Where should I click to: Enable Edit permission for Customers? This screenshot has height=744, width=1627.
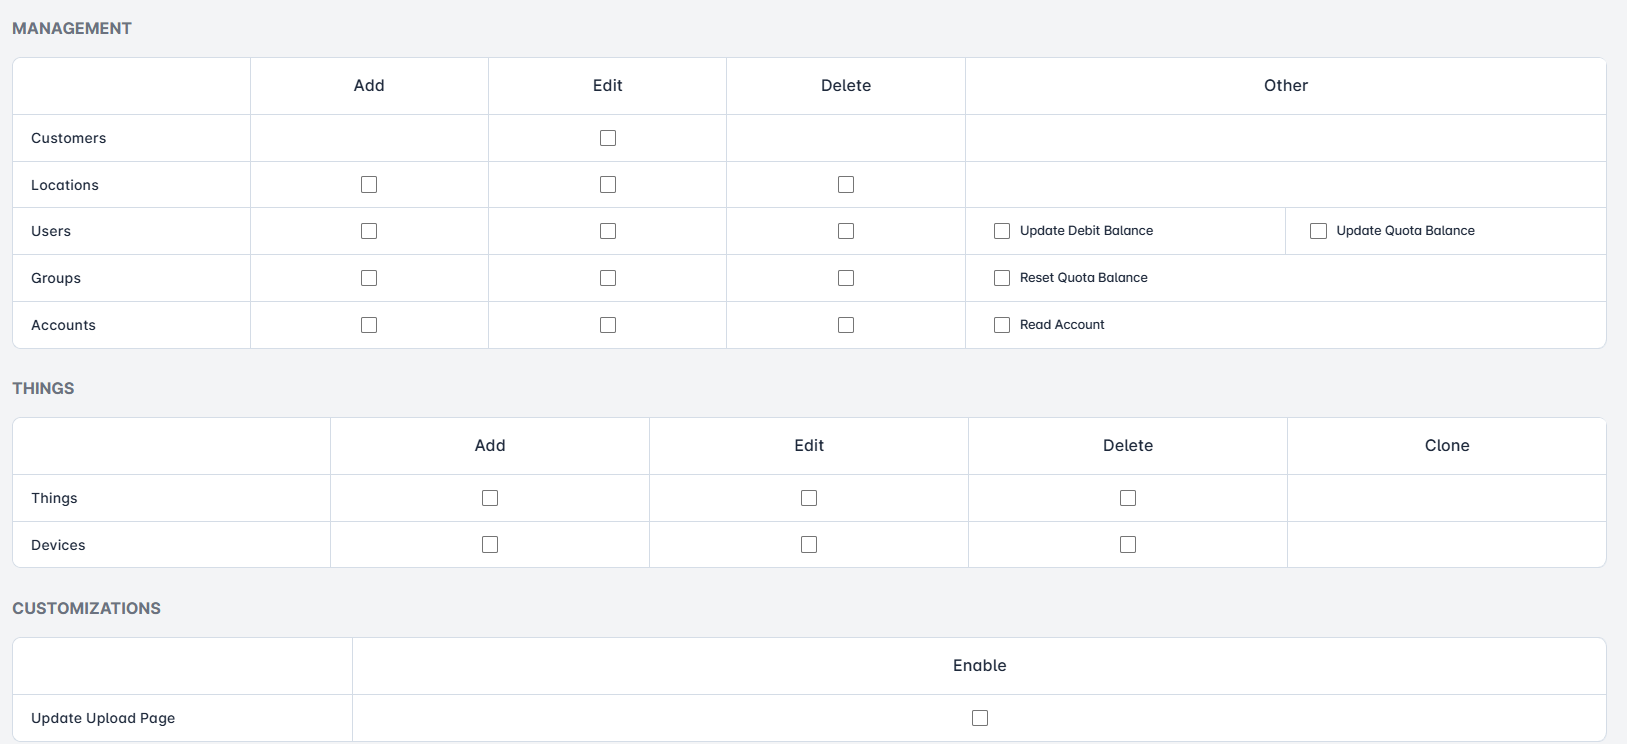pos(608,138)
